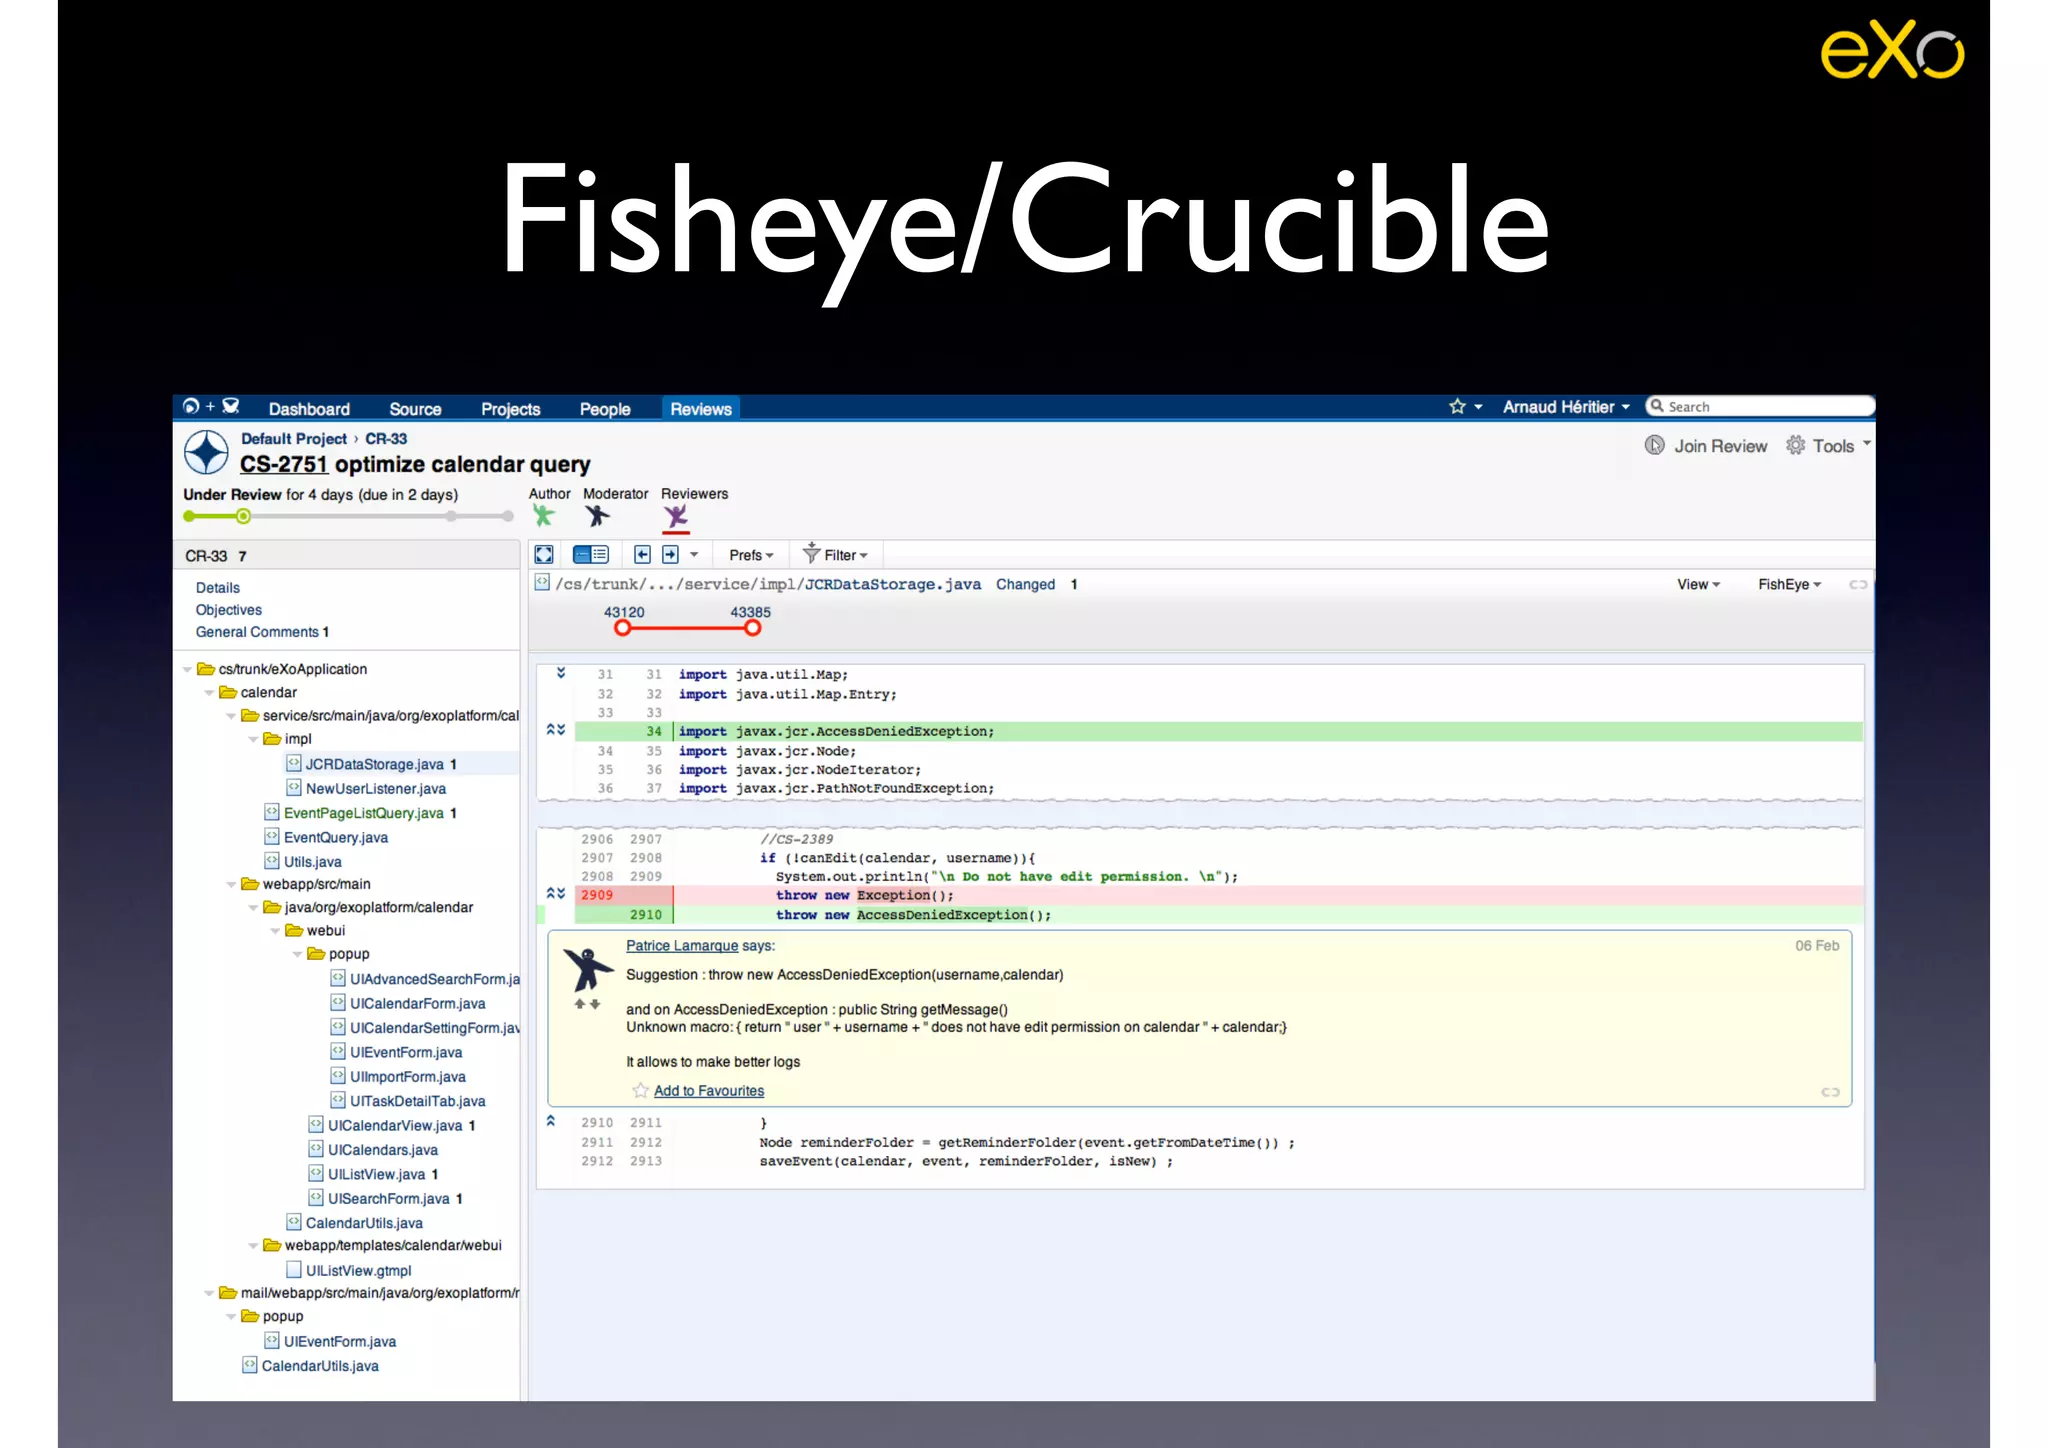Click the Filter funnel icon
Image resolution: width=2048 pixels, height=1448 pixels.
(811, 553)
